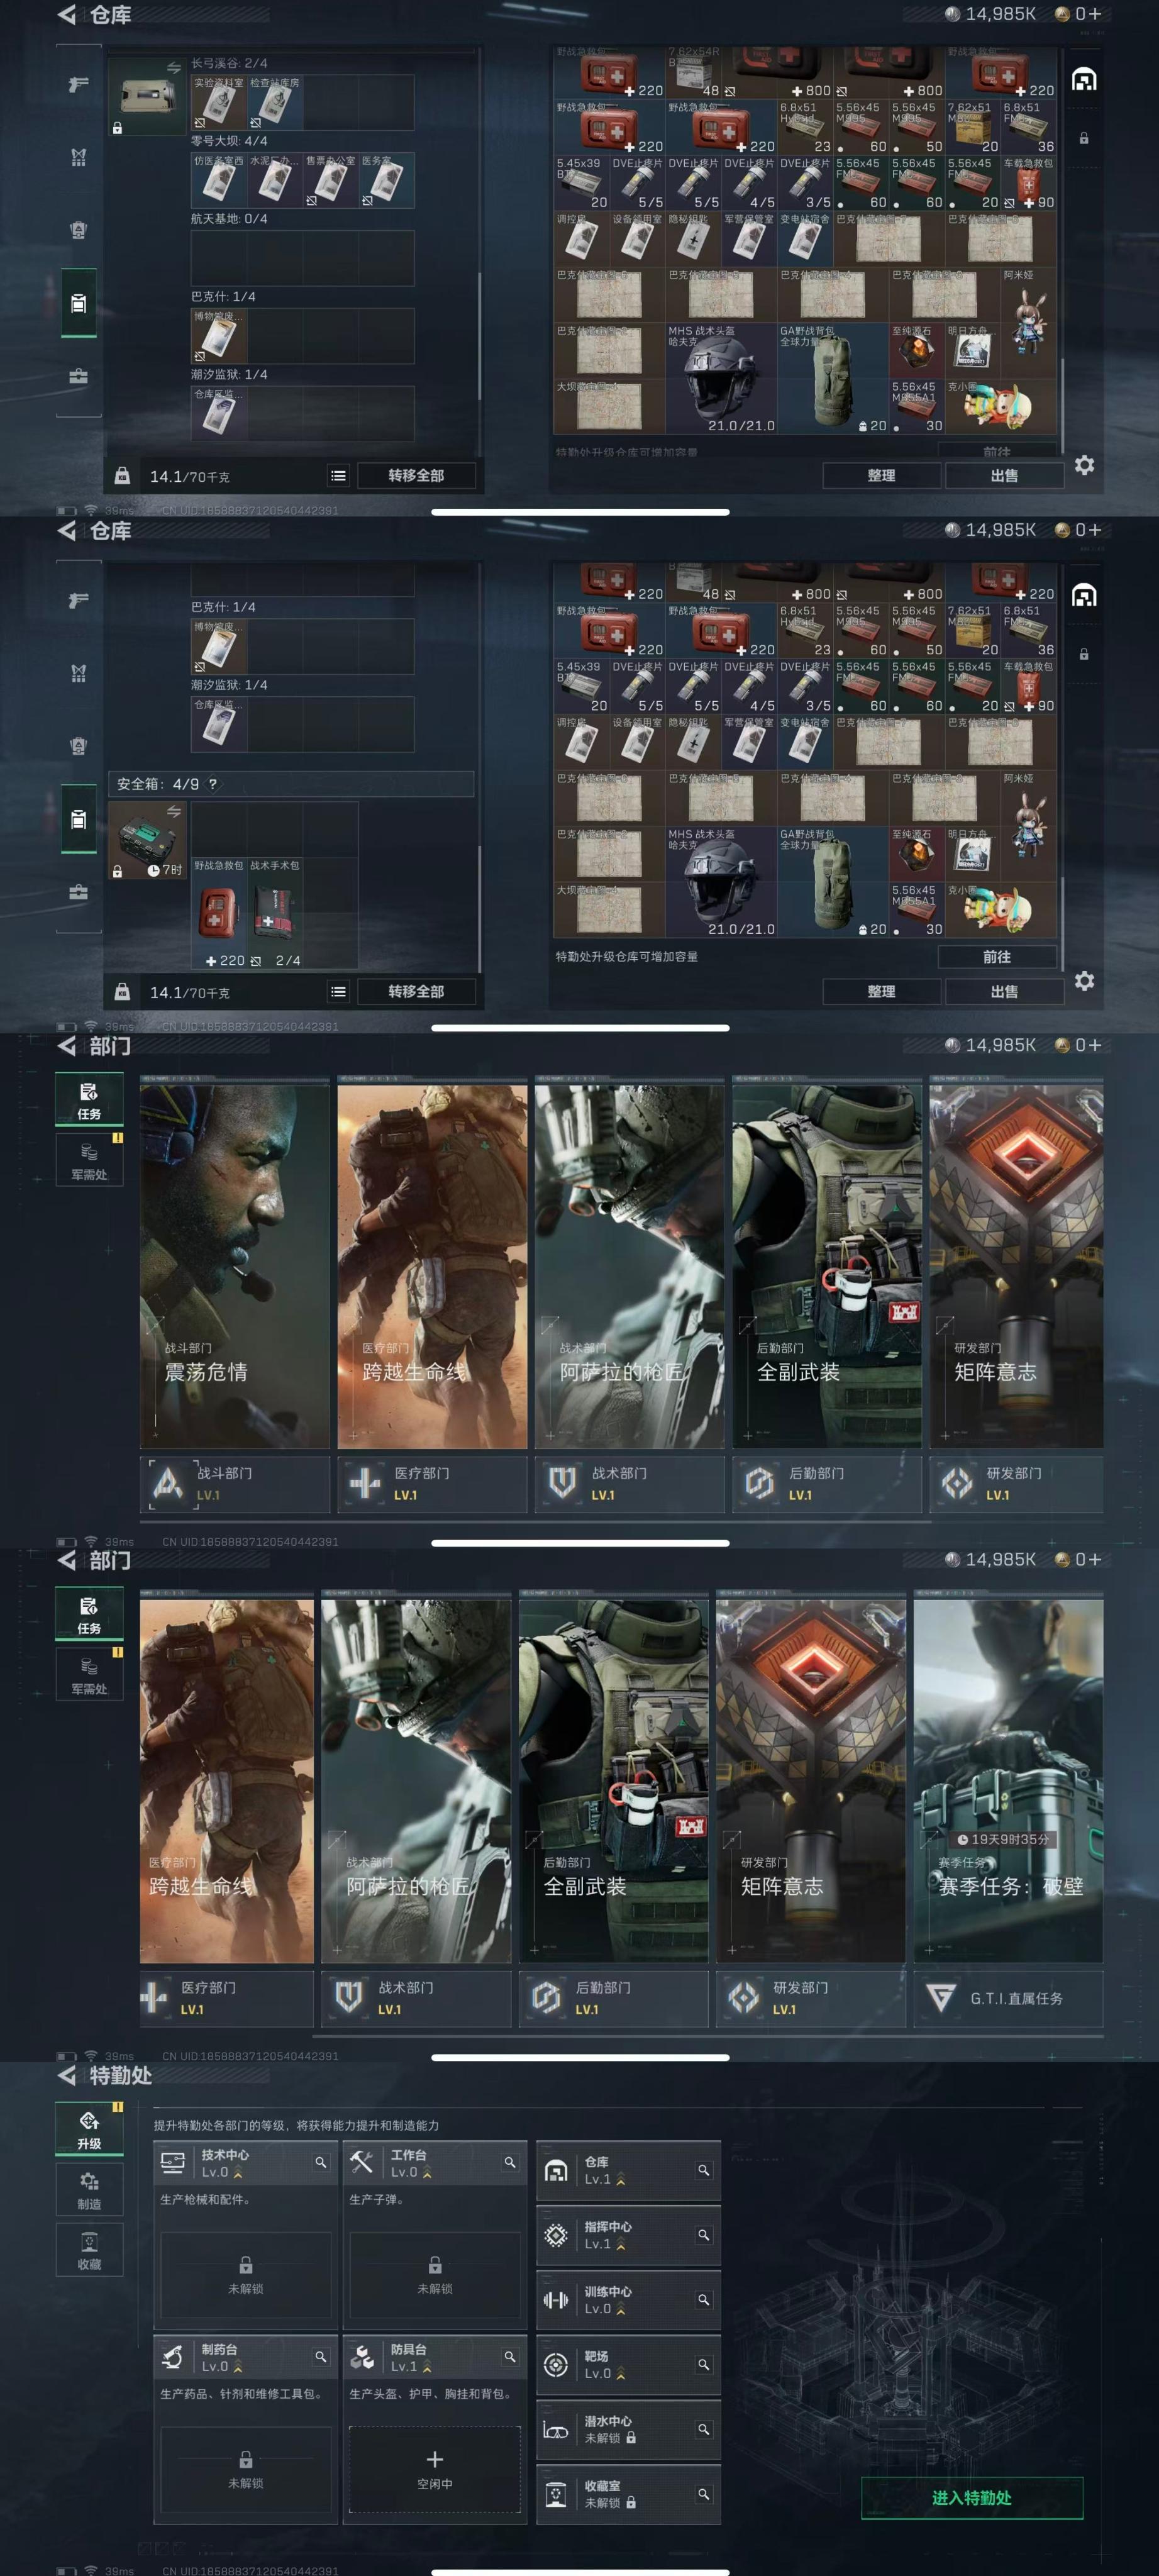Image resolution: width=1159 pixels, height=2576 pixels.
Task: Toggle small stash lock on 安全箱 warehouse screen
Action: pos(1084,654)
